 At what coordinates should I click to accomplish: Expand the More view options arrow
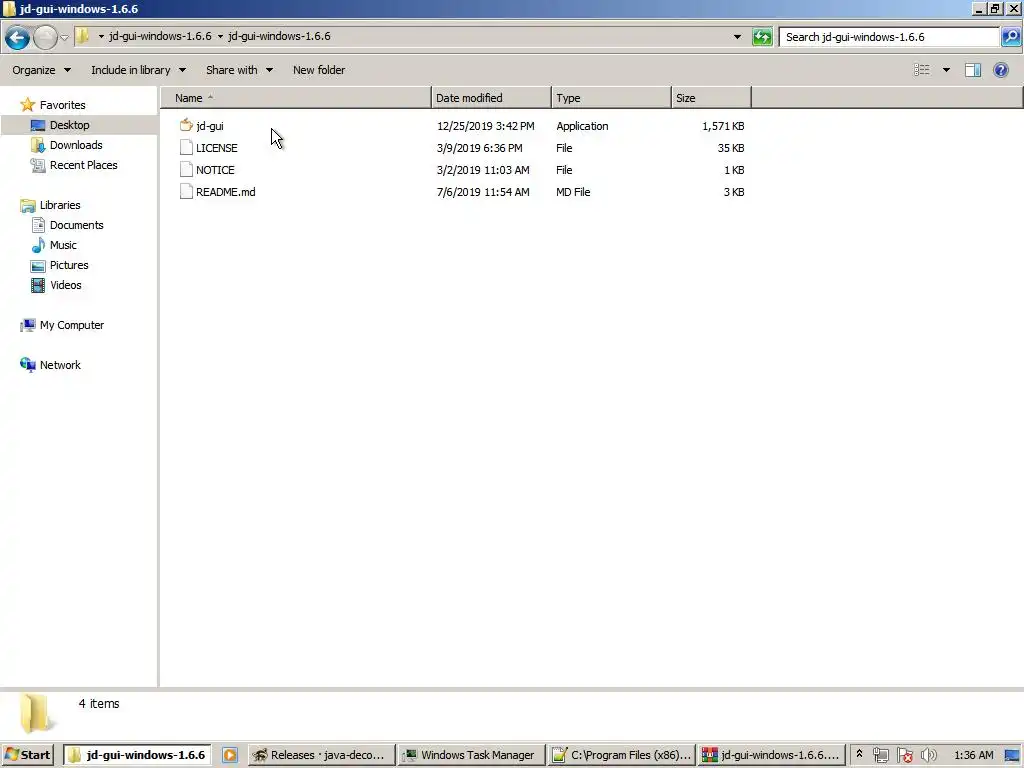click(946, 70)
